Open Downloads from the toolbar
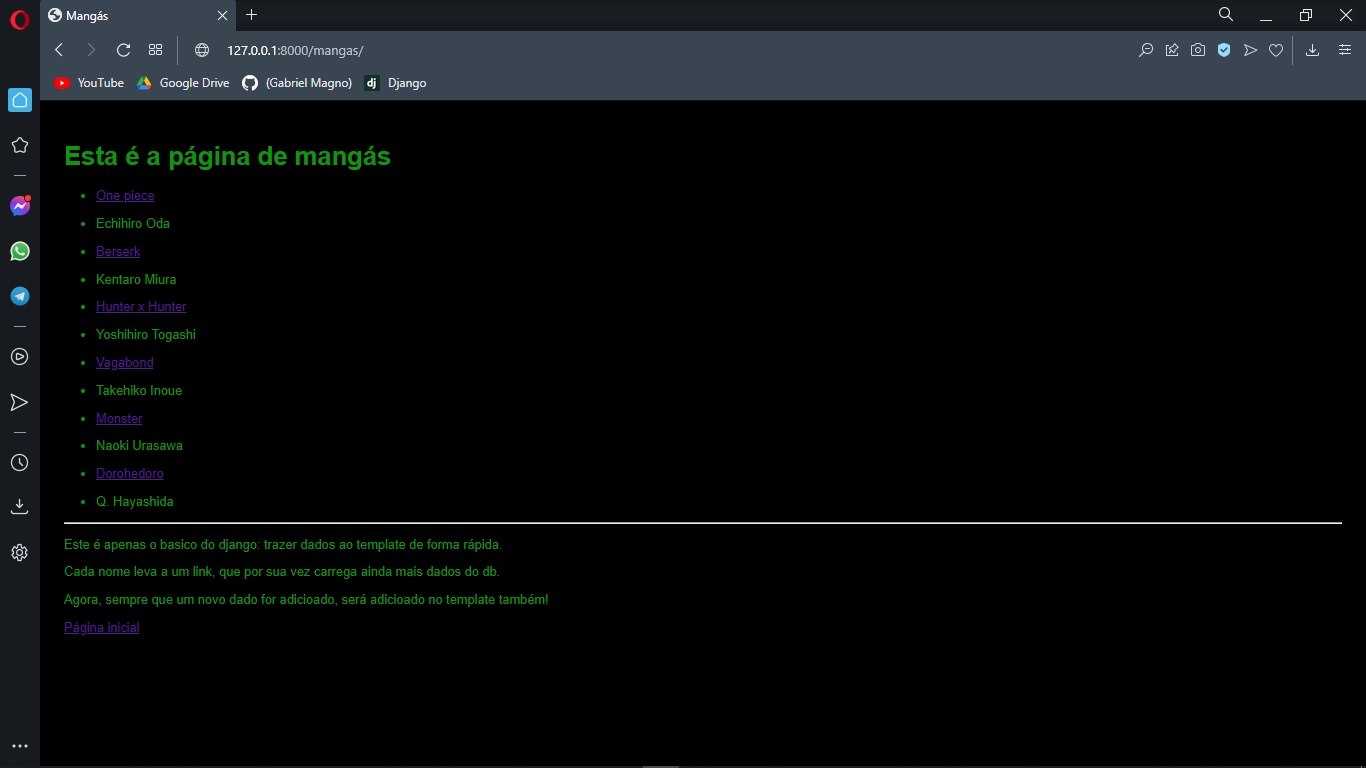Image resolution: width=1366 pixels, height=768 pixels. coord(1311,49)
